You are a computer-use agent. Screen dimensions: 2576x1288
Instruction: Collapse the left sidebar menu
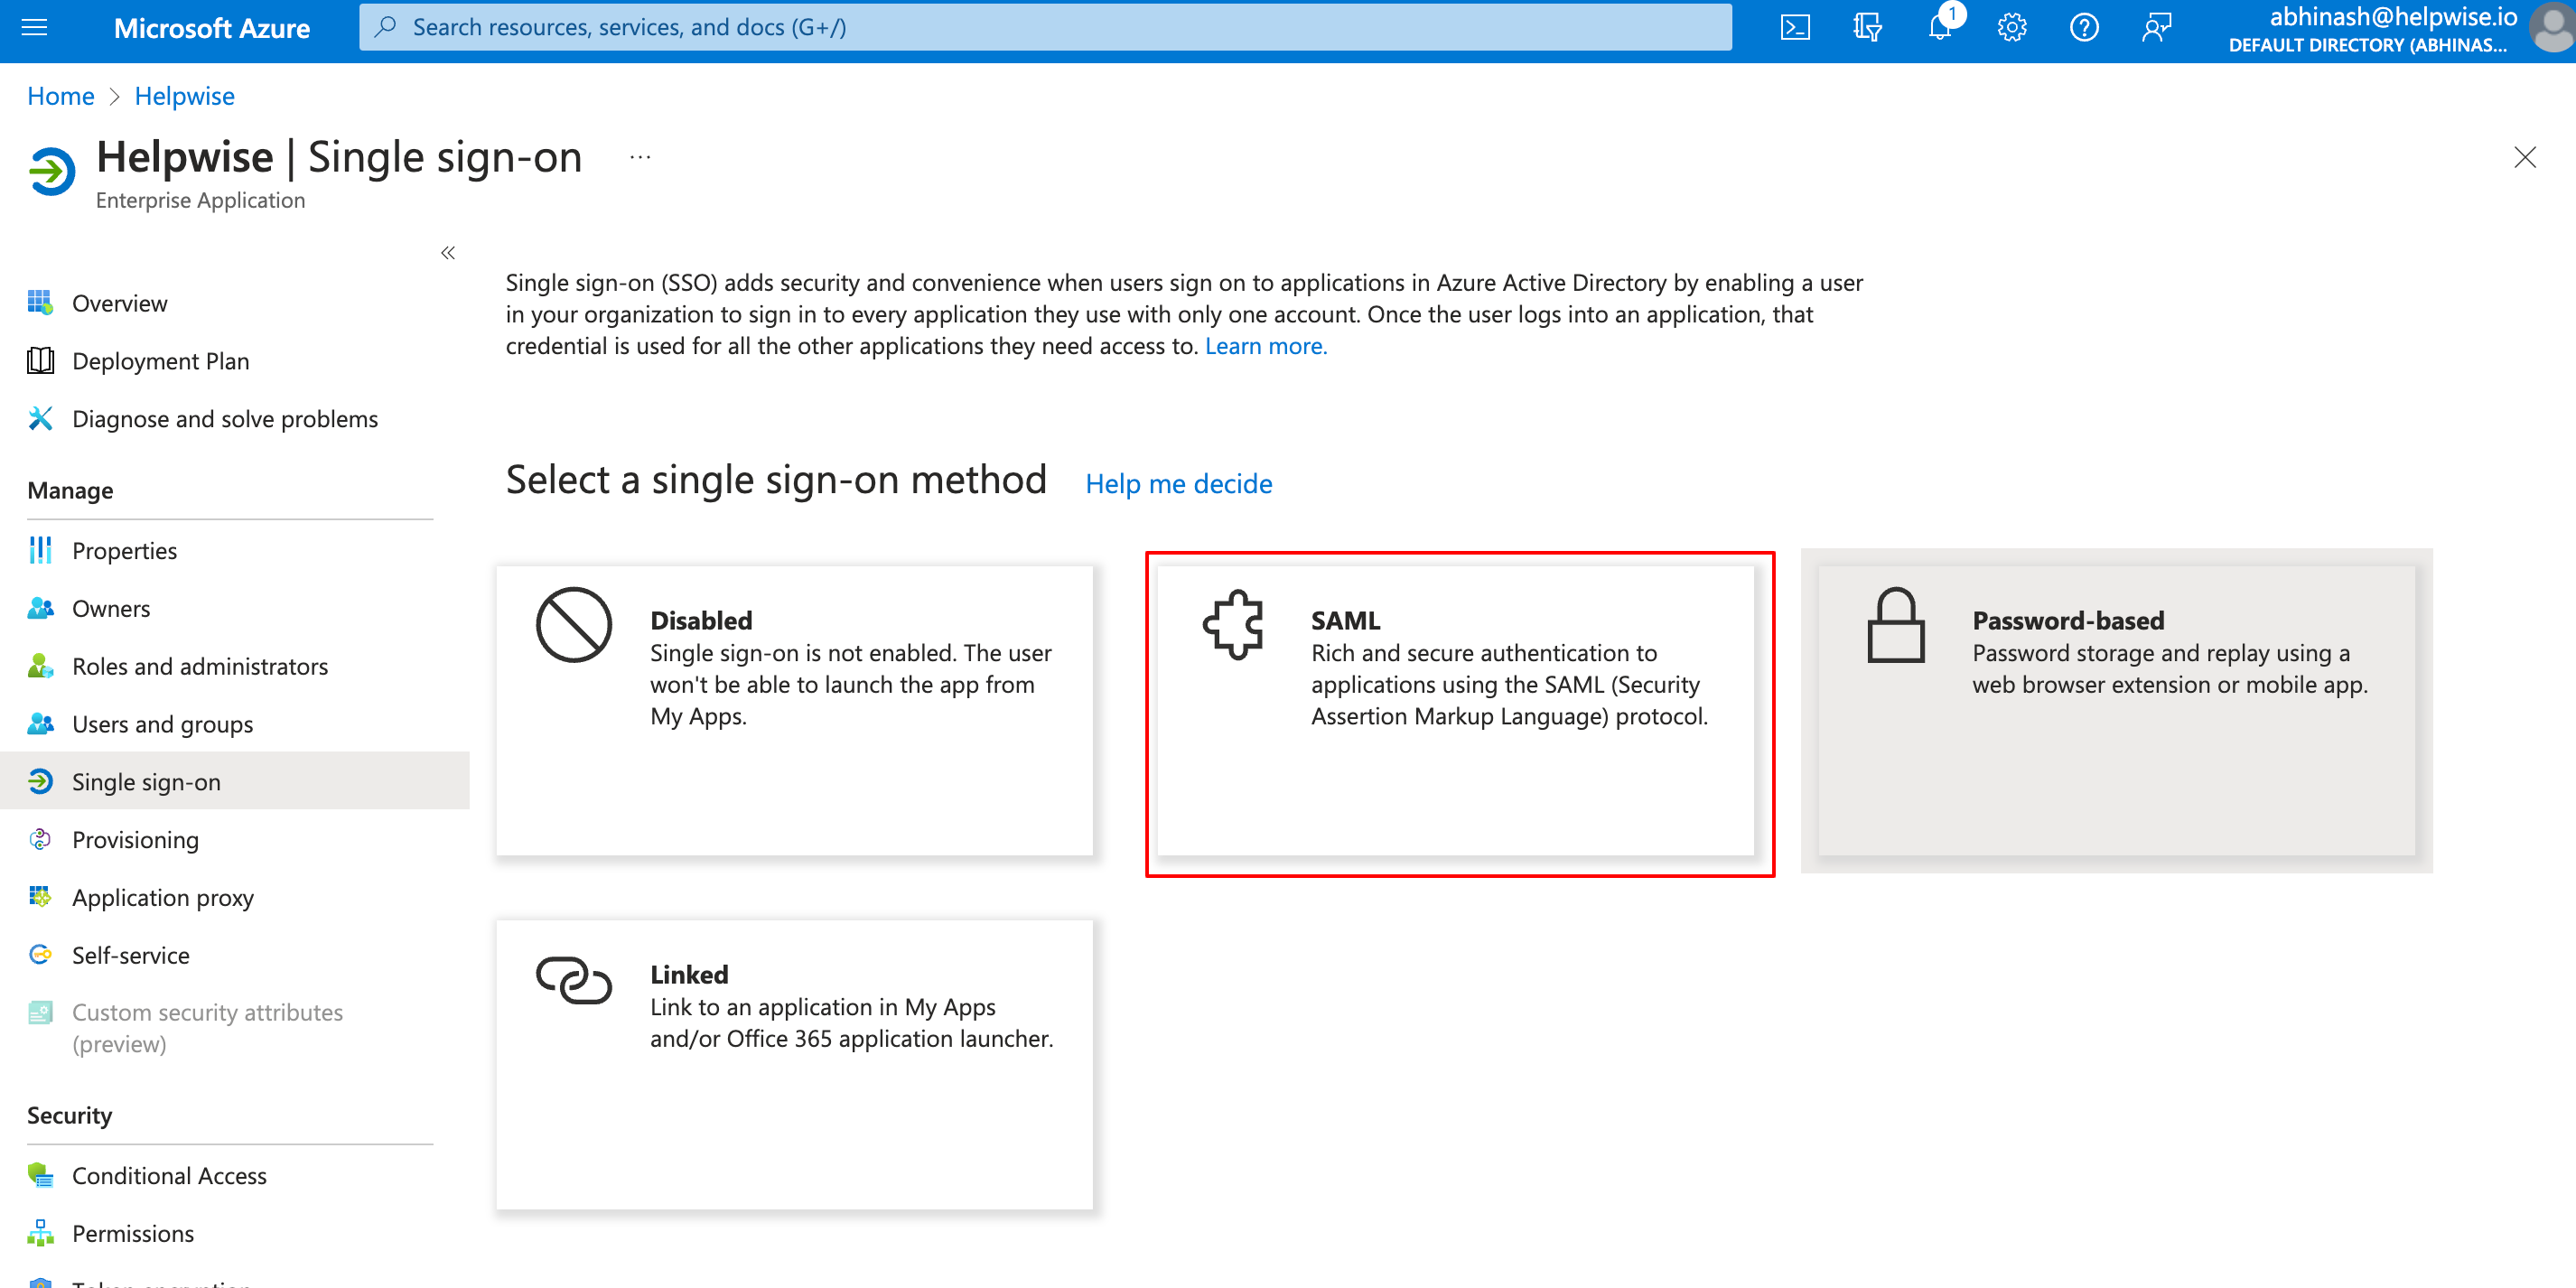(448, 253)
